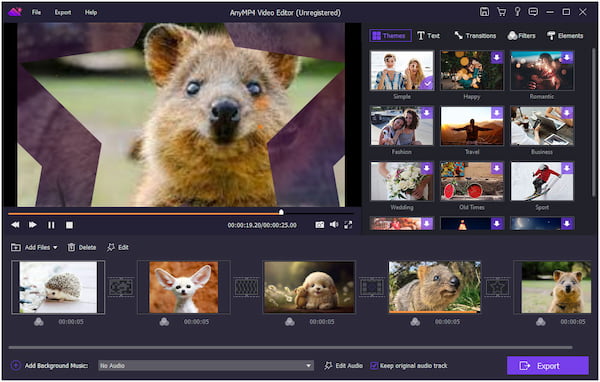600x382 pixels.
Task: Click the Add Background Music plus icon
Action: 16,365
